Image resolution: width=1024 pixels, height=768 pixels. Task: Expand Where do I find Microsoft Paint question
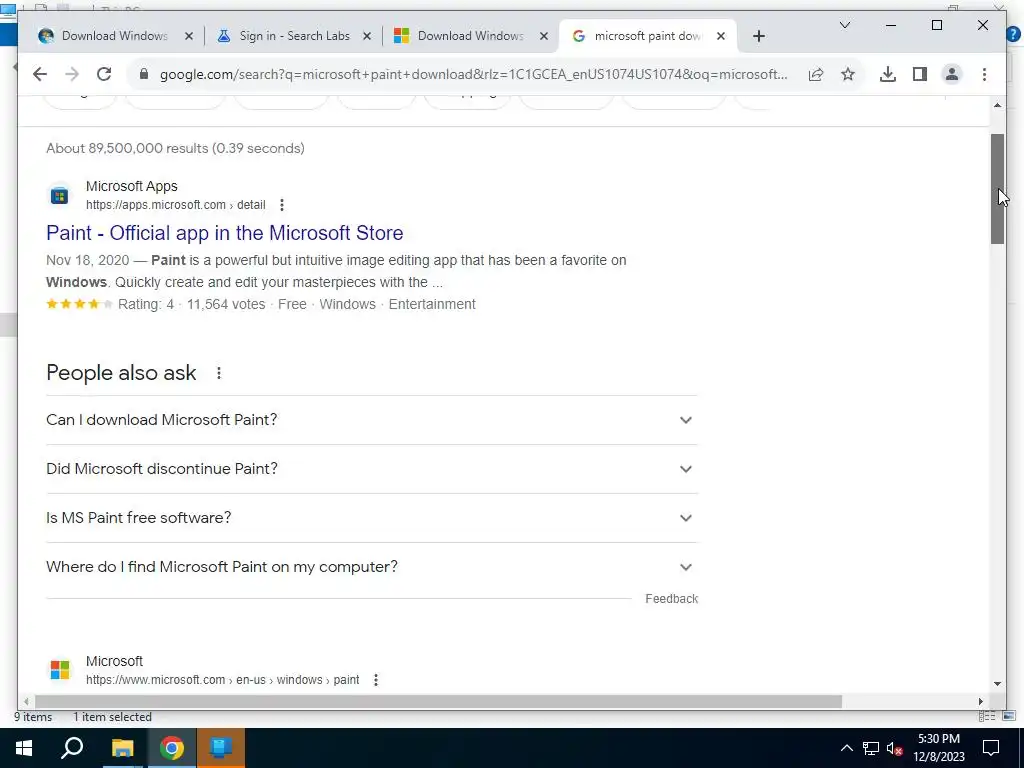pyautogui.click(x=371, y=567)
